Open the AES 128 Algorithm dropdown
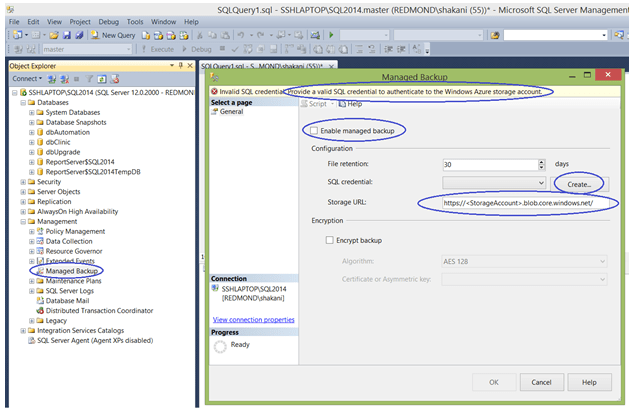This screenshot has width=635, height=416. pyautogui.click(x=524, y=262)
